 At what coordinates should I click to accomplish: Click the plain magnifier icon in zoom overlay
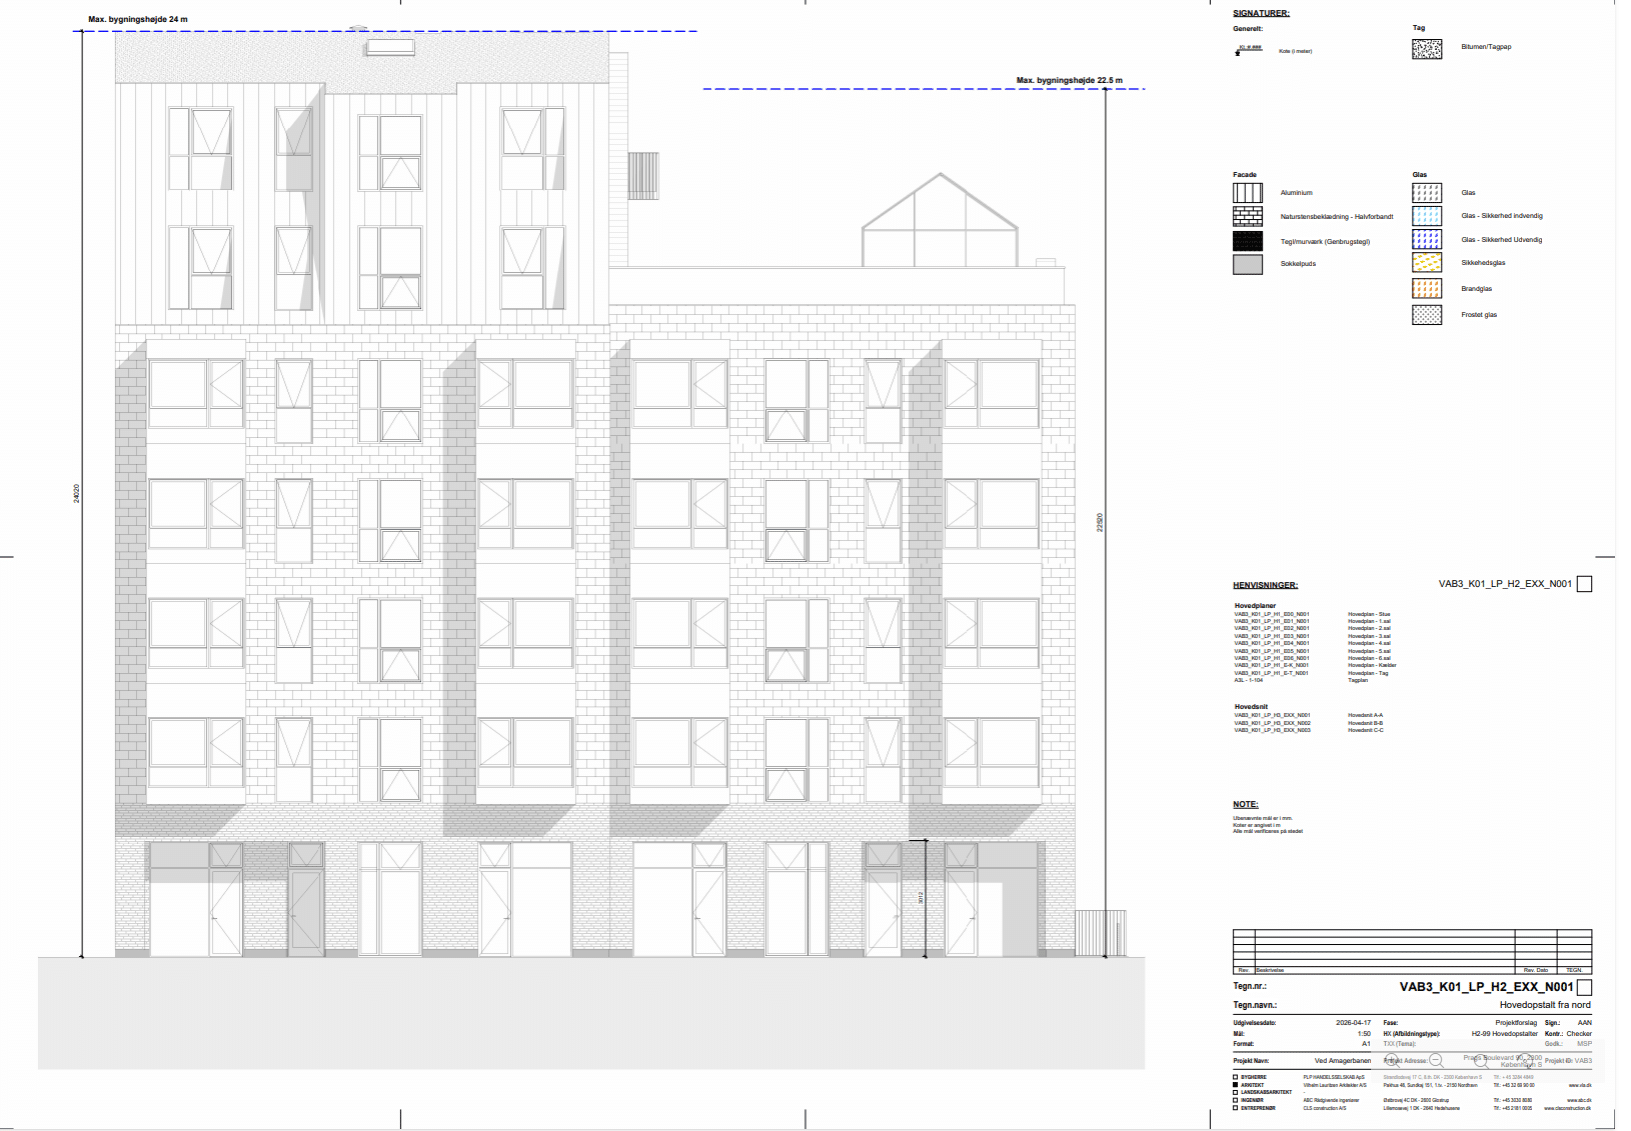click(x=1481, y=1059)
